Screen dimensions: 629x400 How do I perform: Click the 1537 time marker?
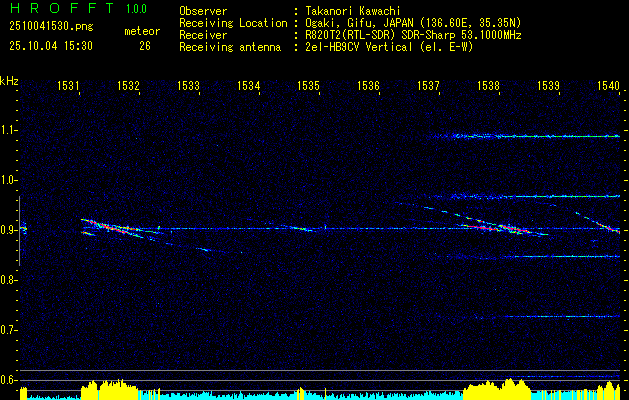[x=428, y=85]
